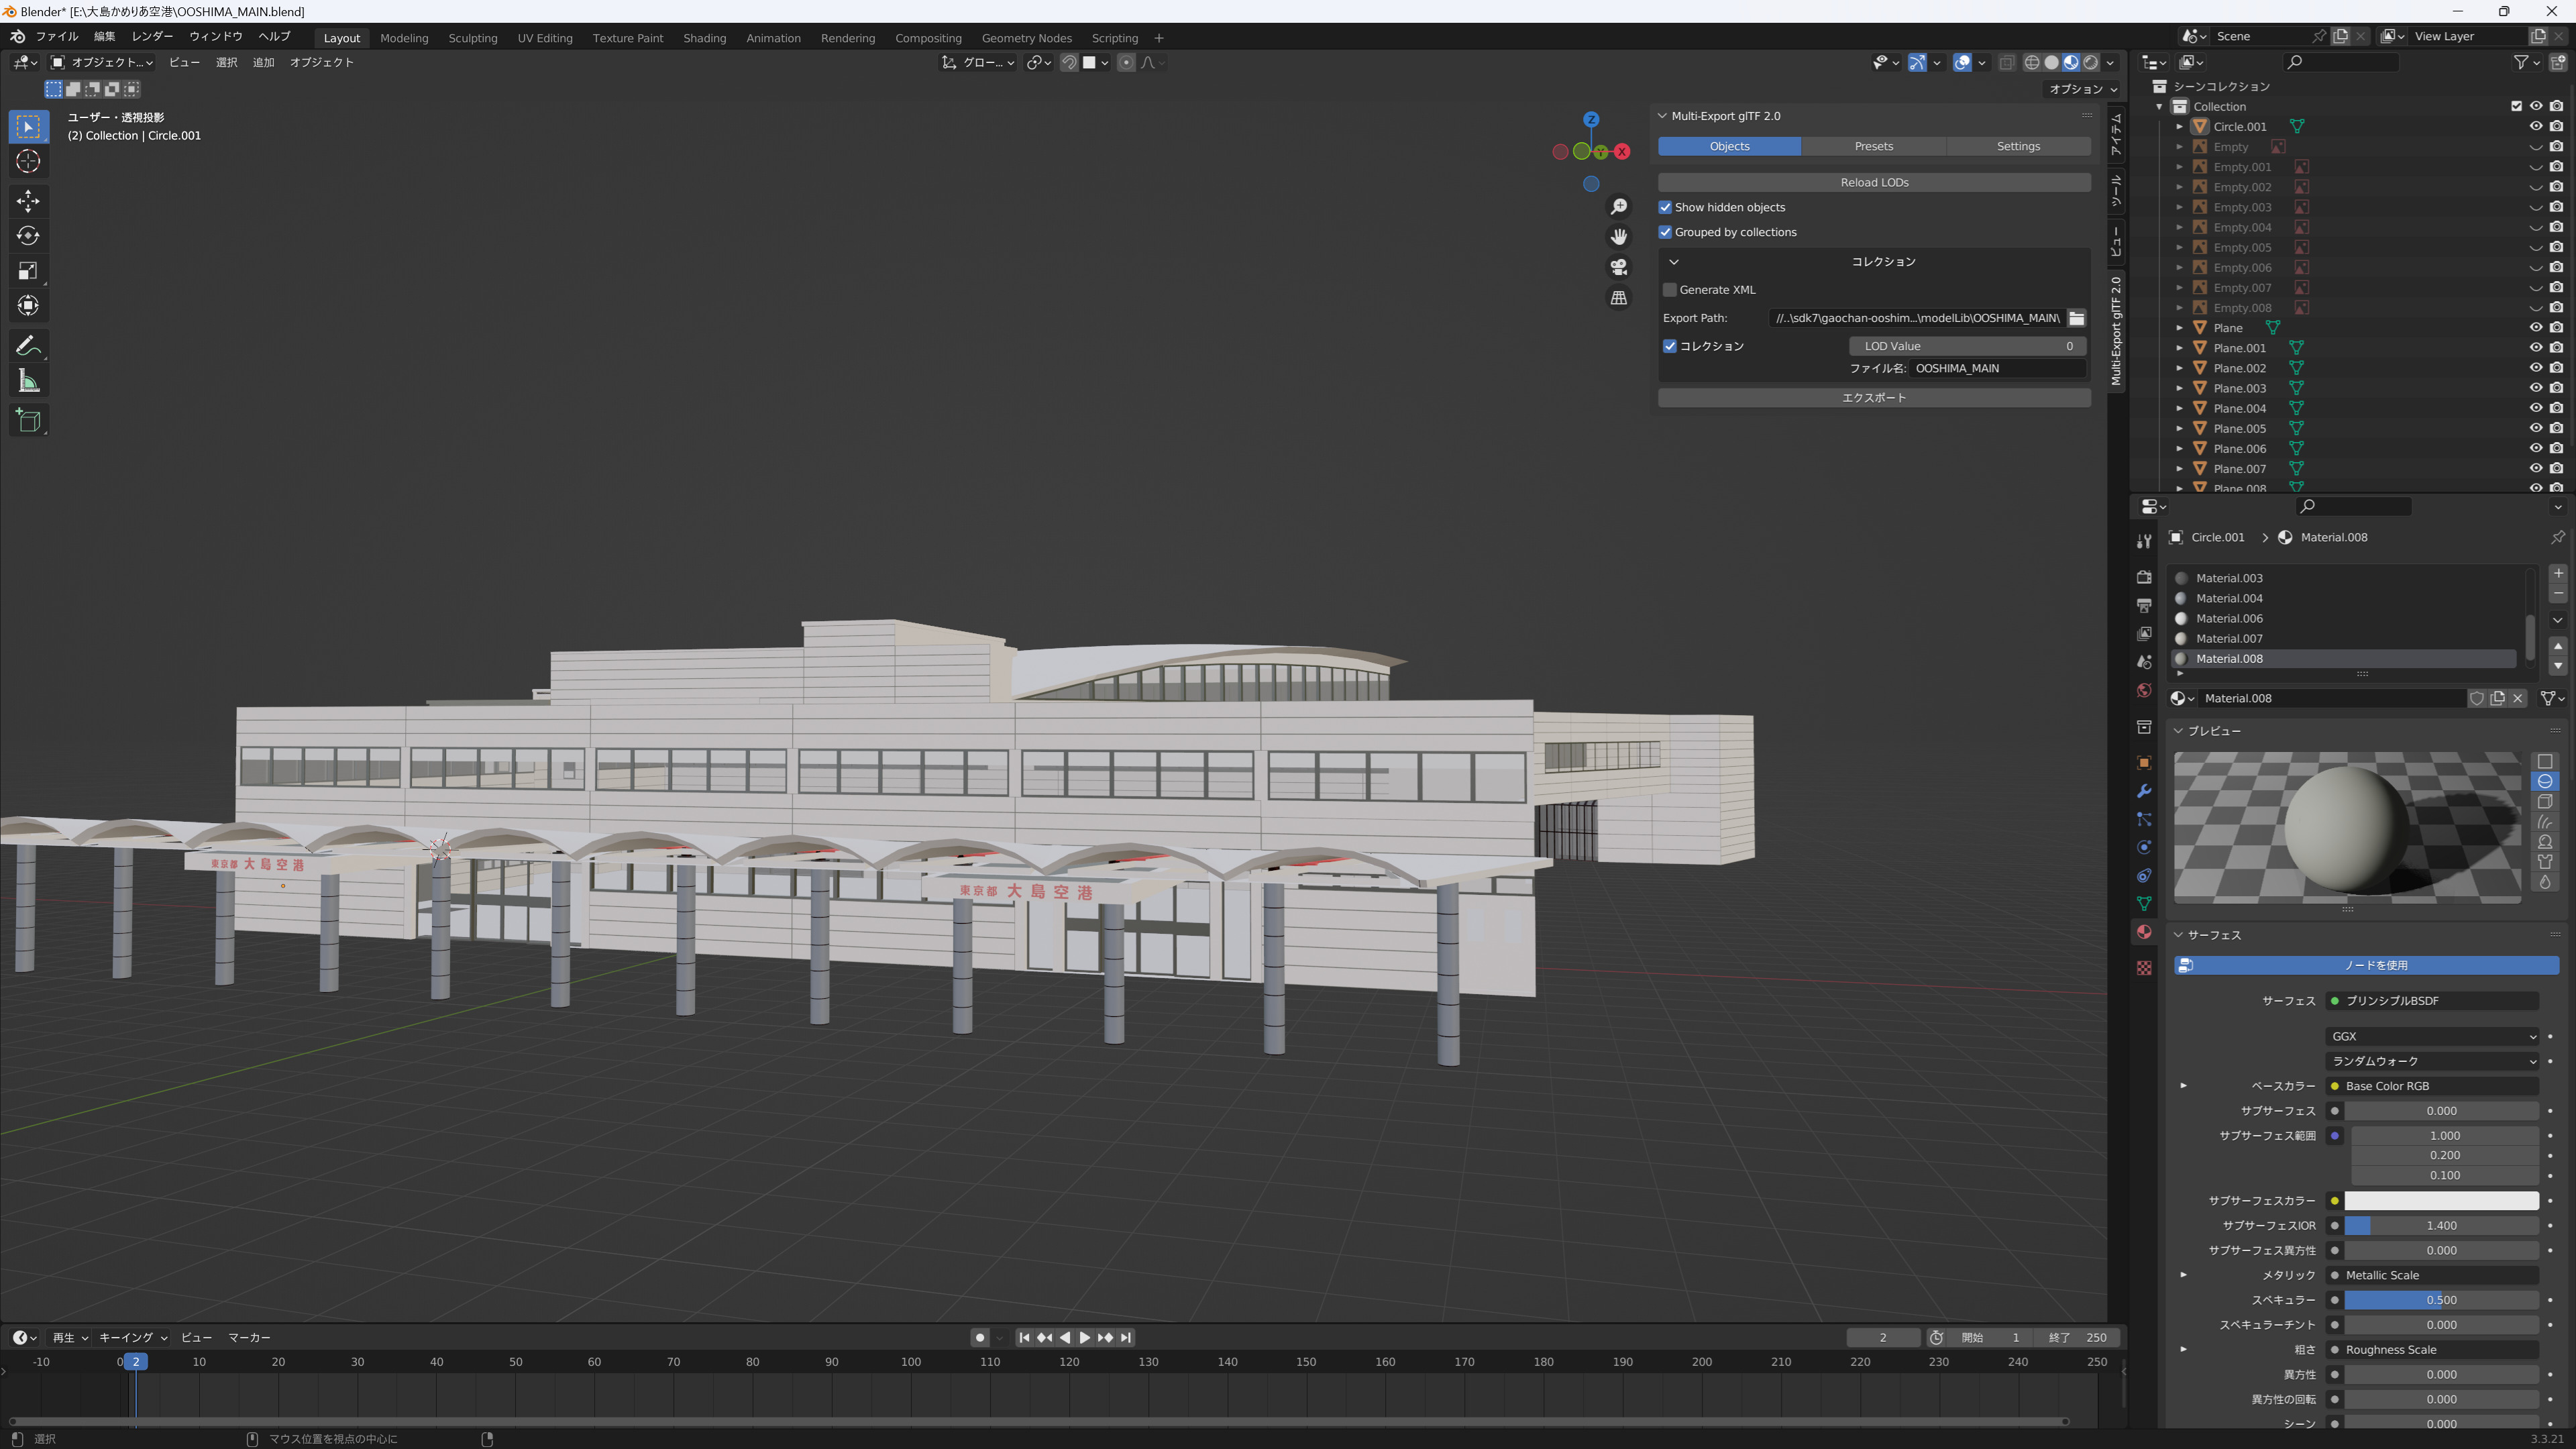The width and height of the screenshot is (2576, 1449).
Task: Open the GGX distribution dropdown
Action: point(2432,1036)
